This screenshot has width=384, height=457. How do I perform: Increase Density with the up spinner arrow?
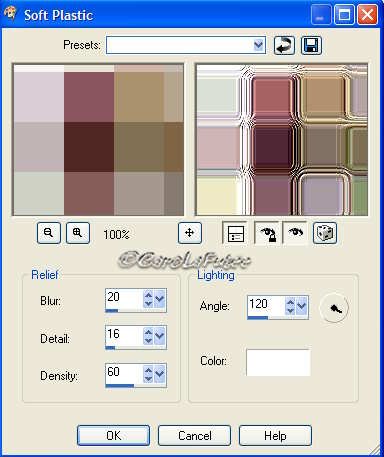[x=148, y=370]
